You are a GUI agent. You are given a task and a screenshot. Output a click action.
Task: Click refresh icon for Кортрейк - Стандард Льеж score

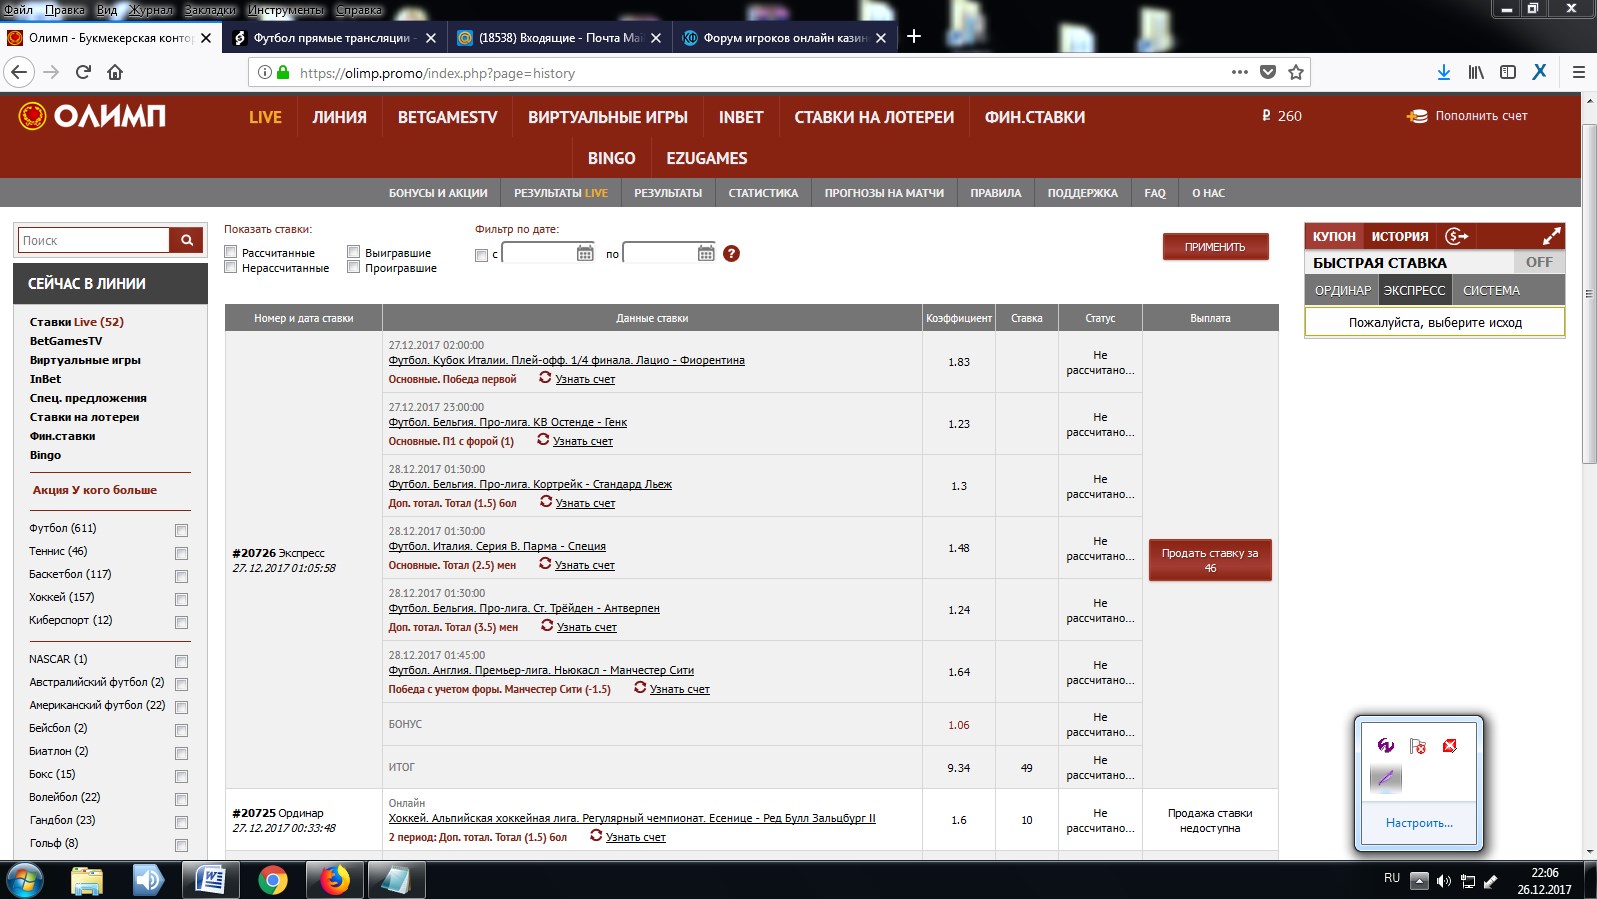click(546, 502)
